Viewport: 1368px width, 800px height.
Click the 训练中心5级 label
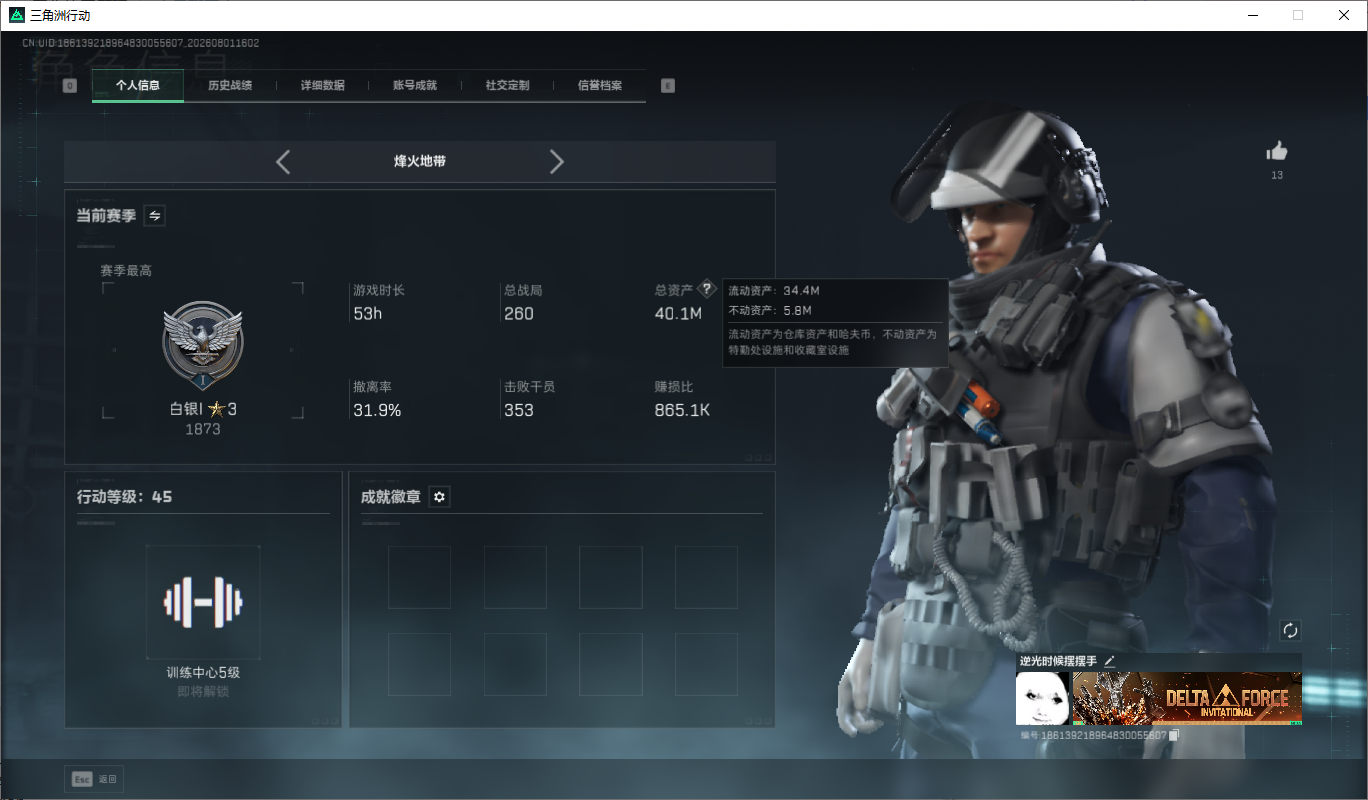point(203,673)
